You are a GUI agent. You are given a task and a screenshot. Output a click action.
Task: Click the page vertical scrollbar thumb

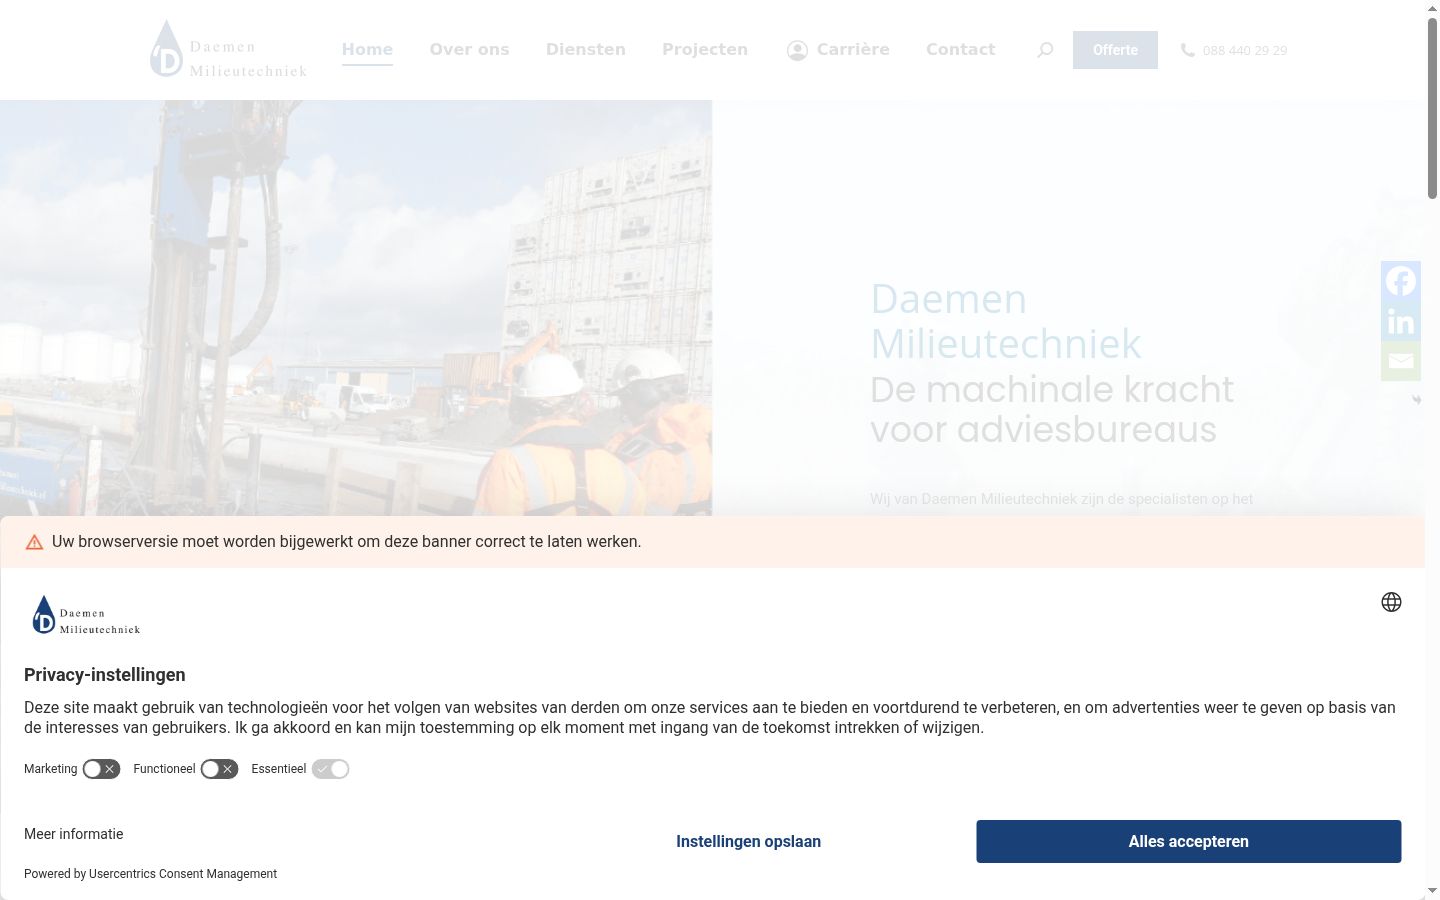[1432, 108]
